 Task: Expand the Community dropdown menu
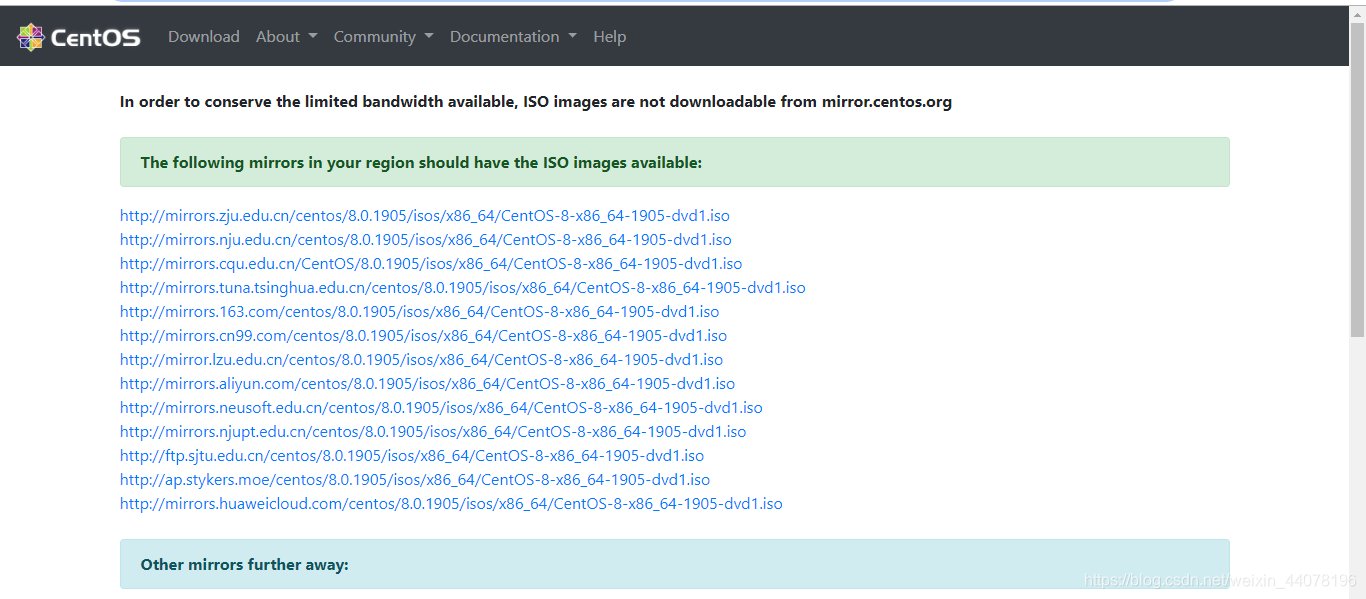point(384,37)
